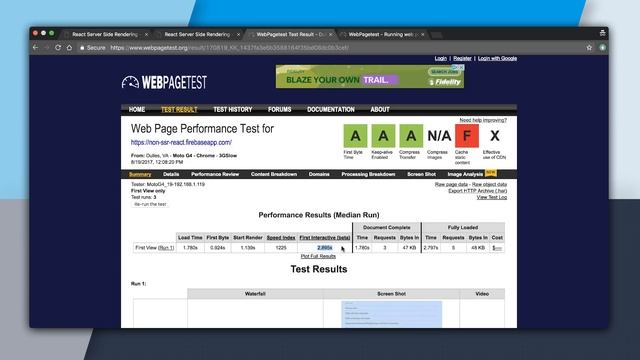
Task: Click Raw page data link
Action: [x=451, y=184]
